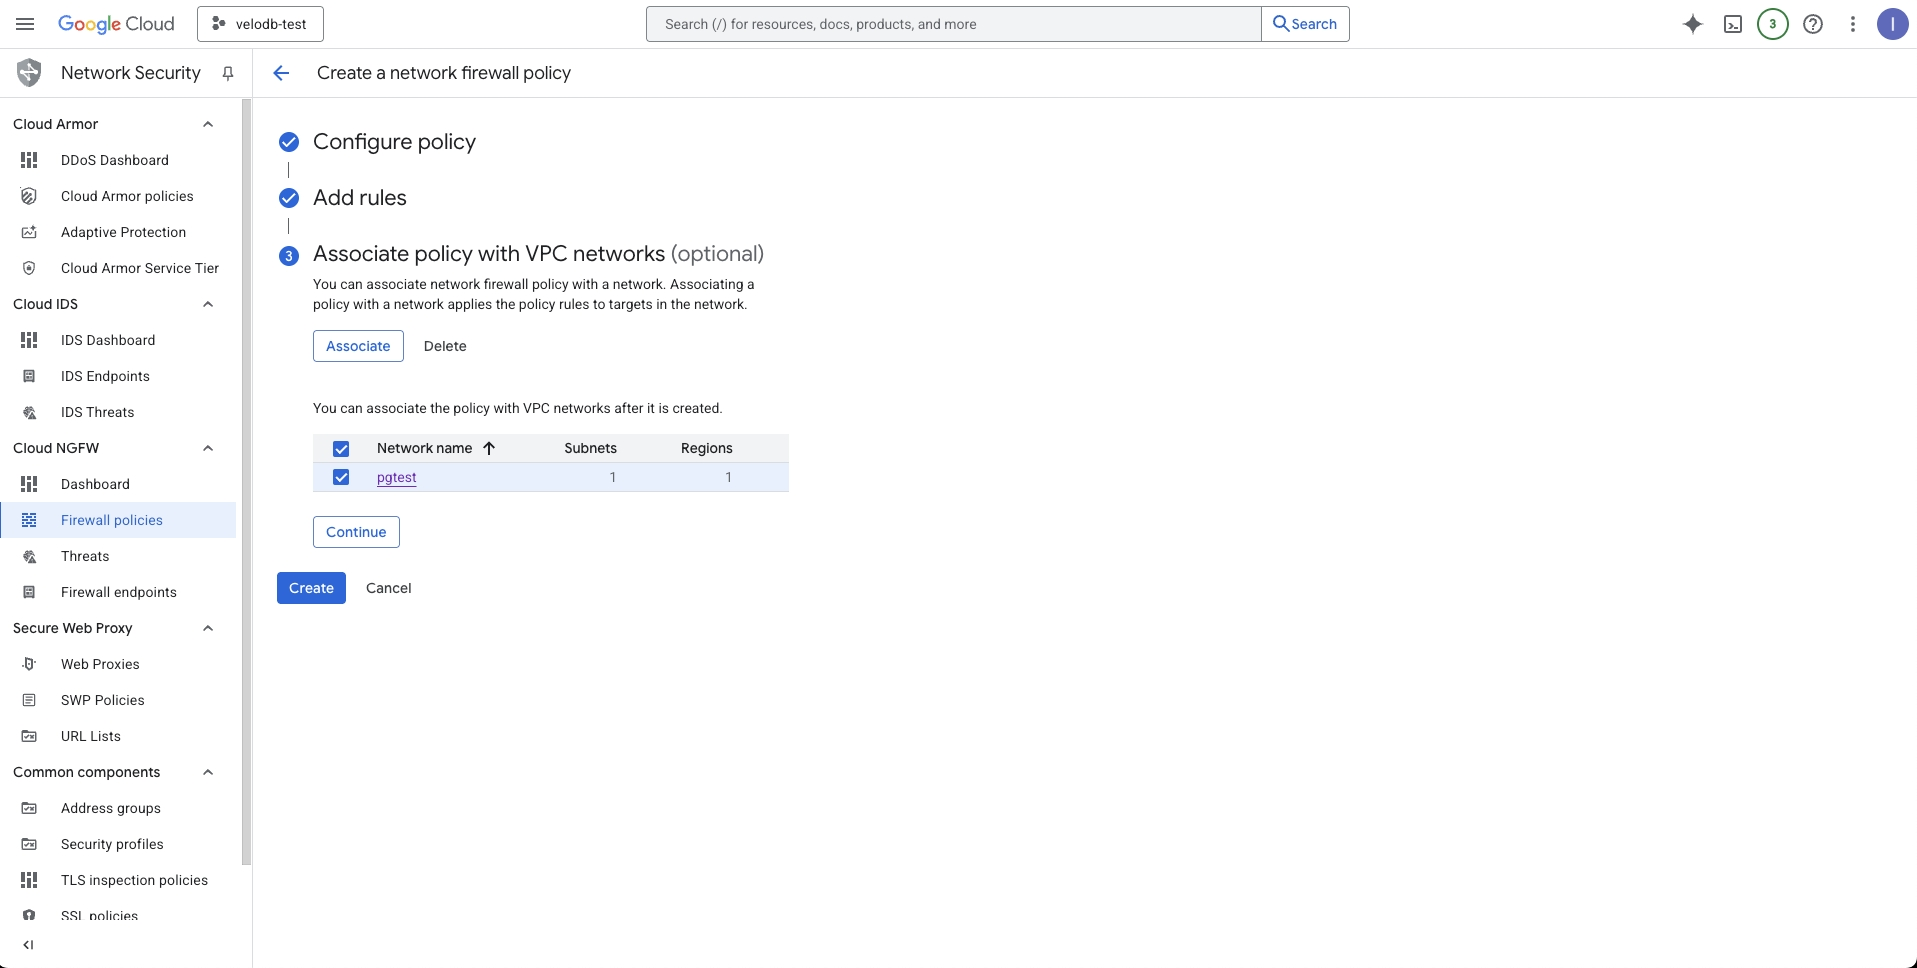Toggle the select-all networks checkbox
The image size is (1917, 968).
tap(341, 449)
